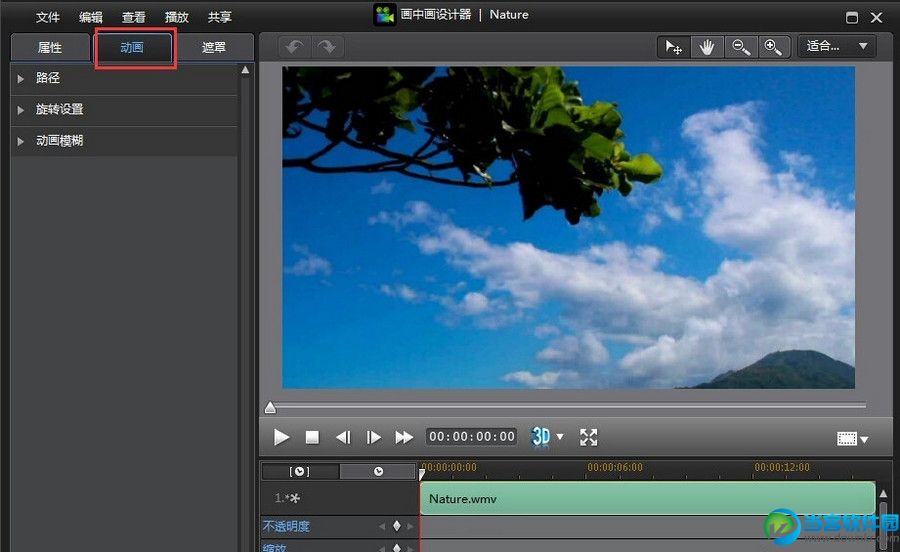
Task: Add opacity keyframe with diamond button
Action: [396, 526]
